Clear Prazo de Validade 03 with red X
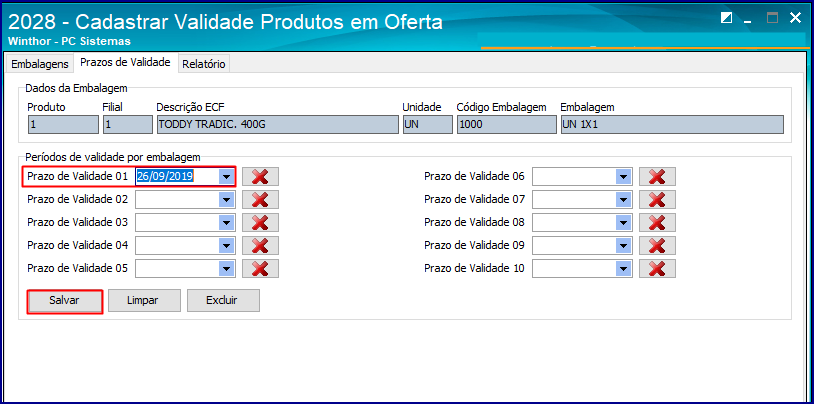 coord(260,222)
